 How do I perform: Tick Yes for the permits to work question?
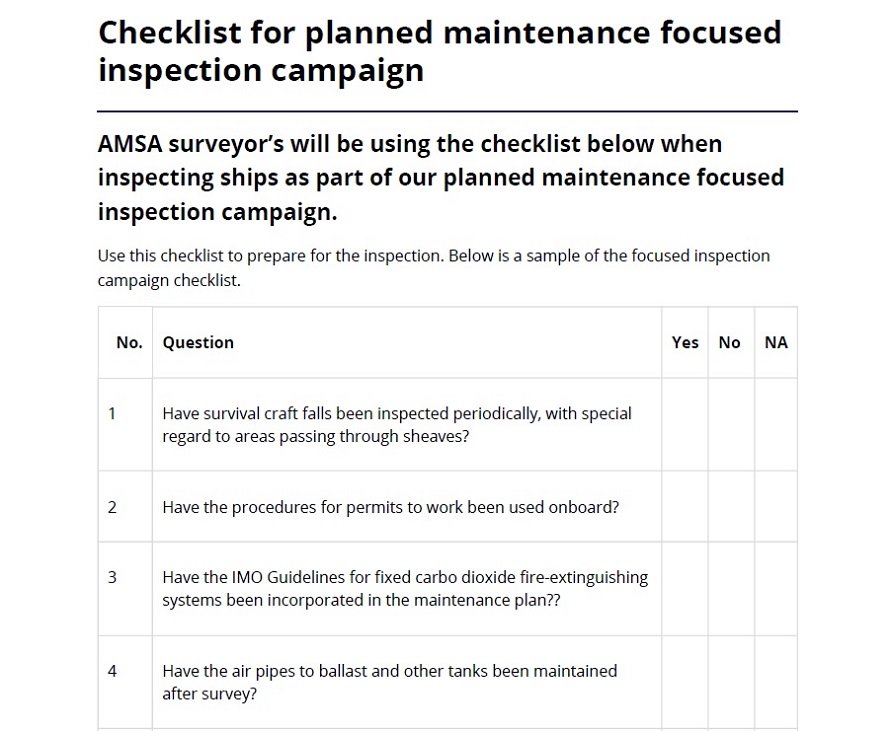[685, 507]
